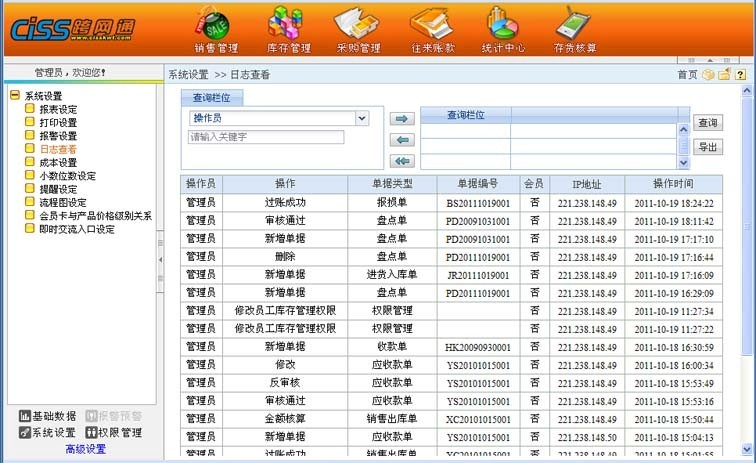Collapse the left sidebar with the splitter handle
This screenshot has width=756, height=463.
(x=160, y=260)
